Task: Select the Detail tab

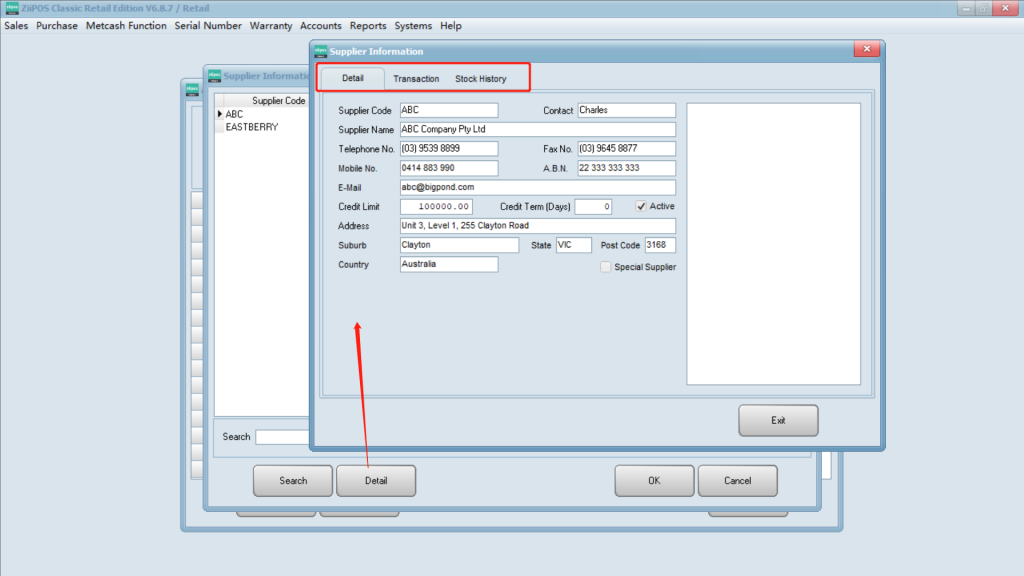Action: click(352, 78)
